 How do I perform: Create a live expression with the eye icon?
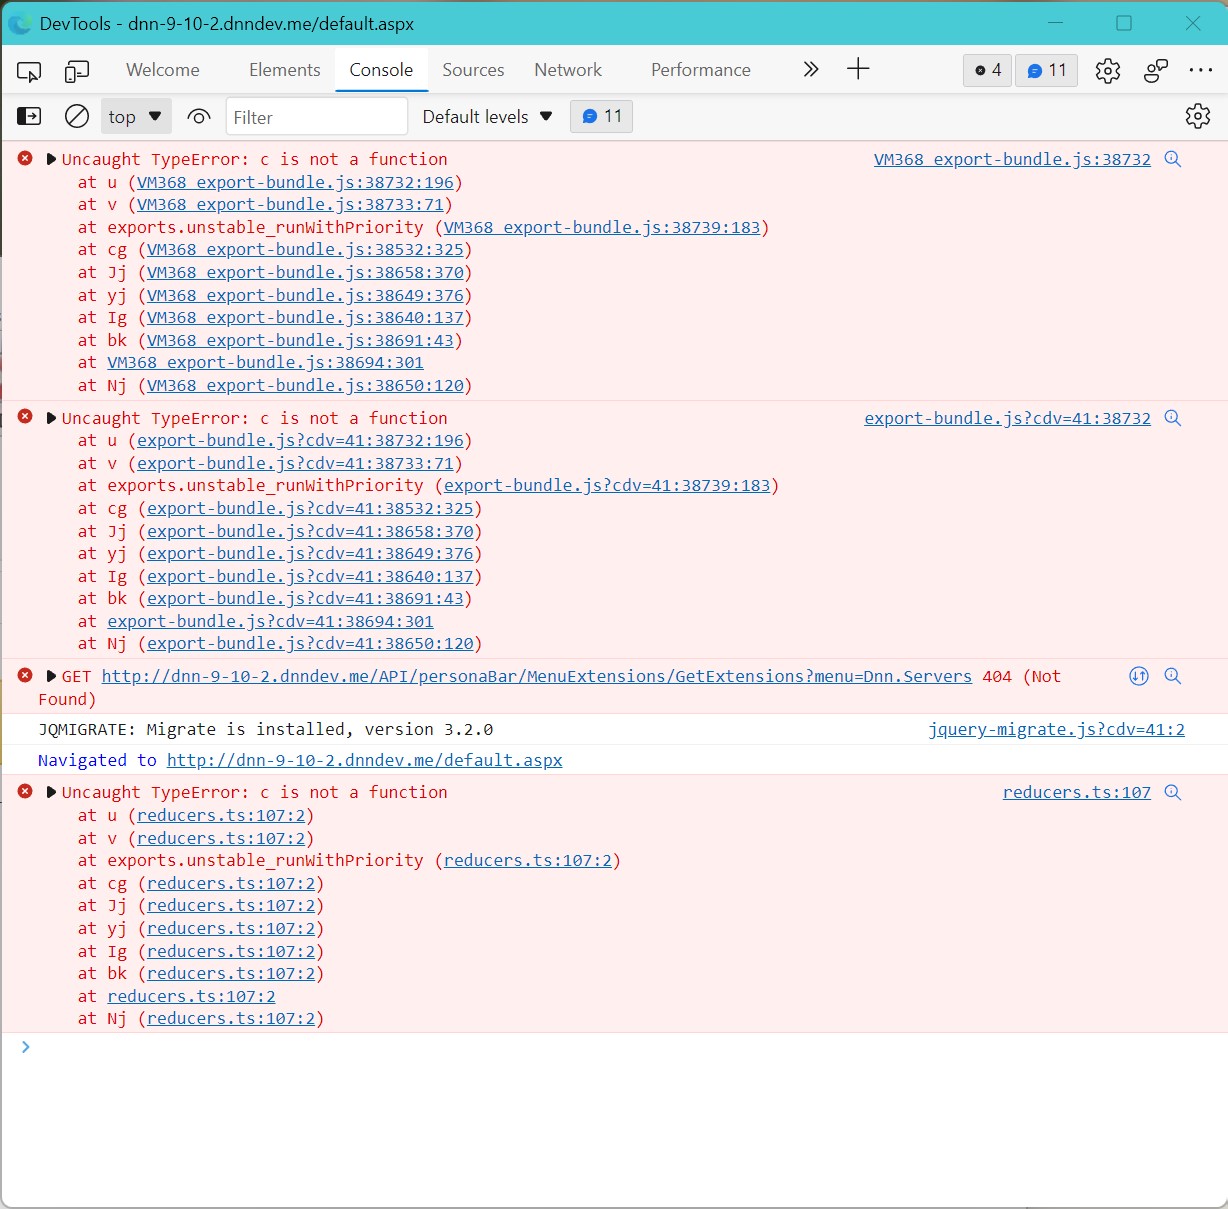pyautogui.click(x=199, y=116)
